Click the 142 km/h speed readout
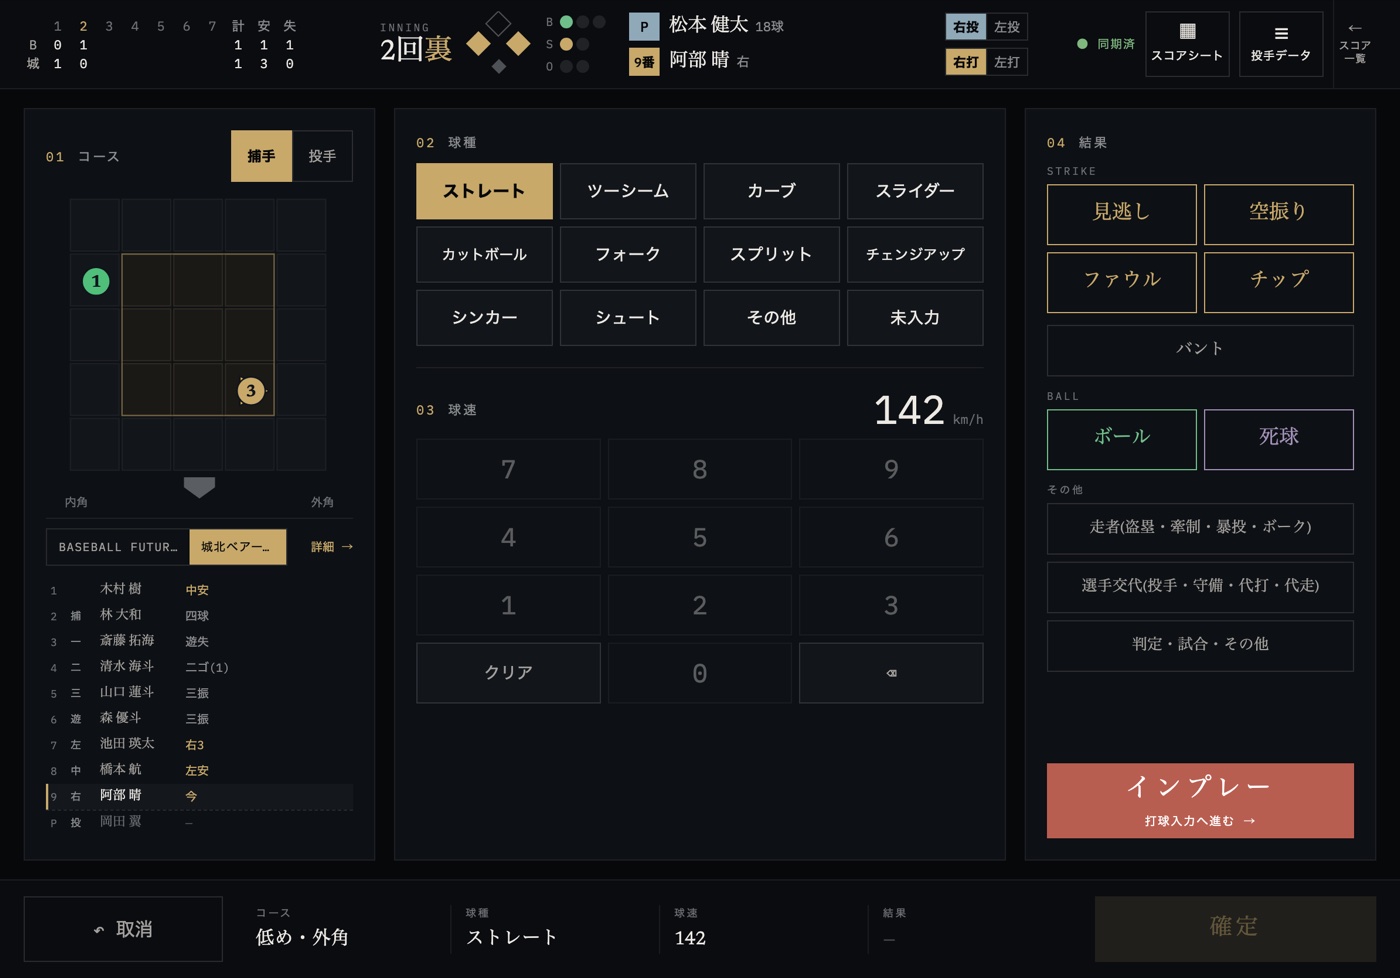Viewport: 1400px width, 978px height. 928,410
